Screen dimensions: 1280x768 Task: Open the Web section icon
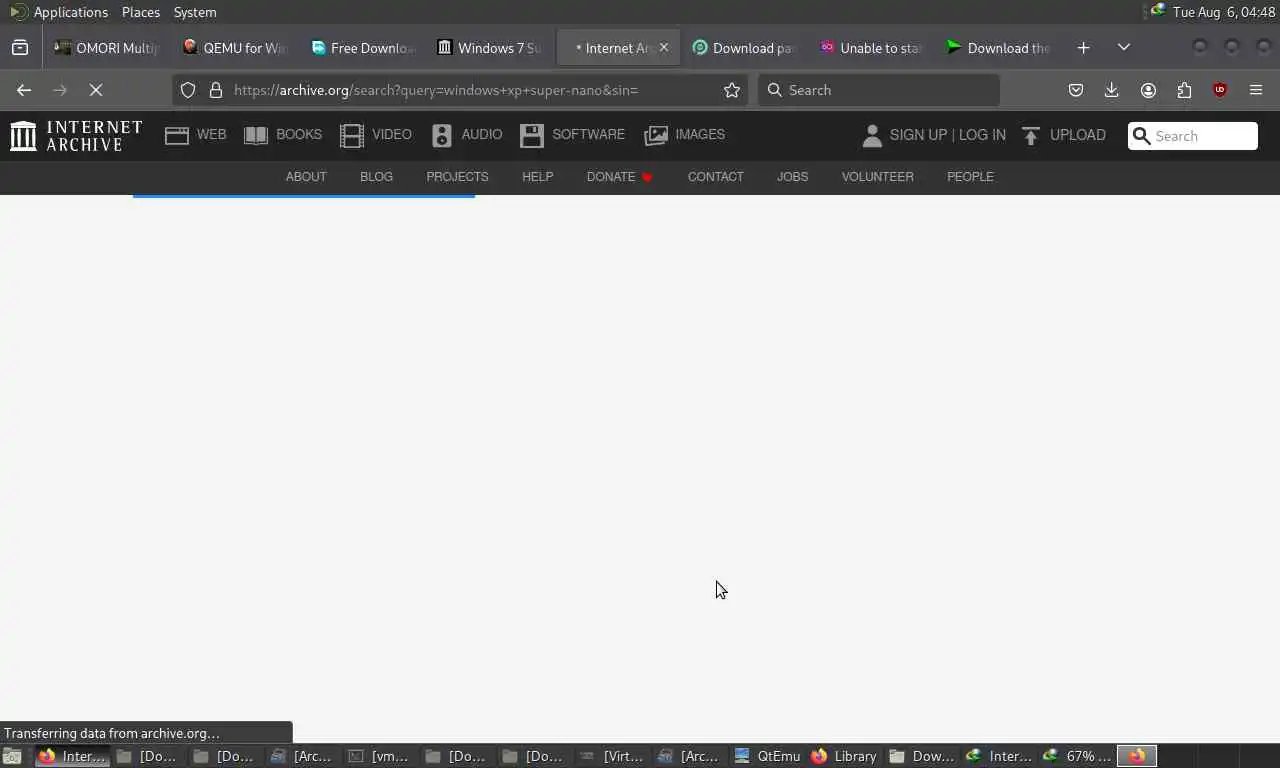[x=177, y=135]
